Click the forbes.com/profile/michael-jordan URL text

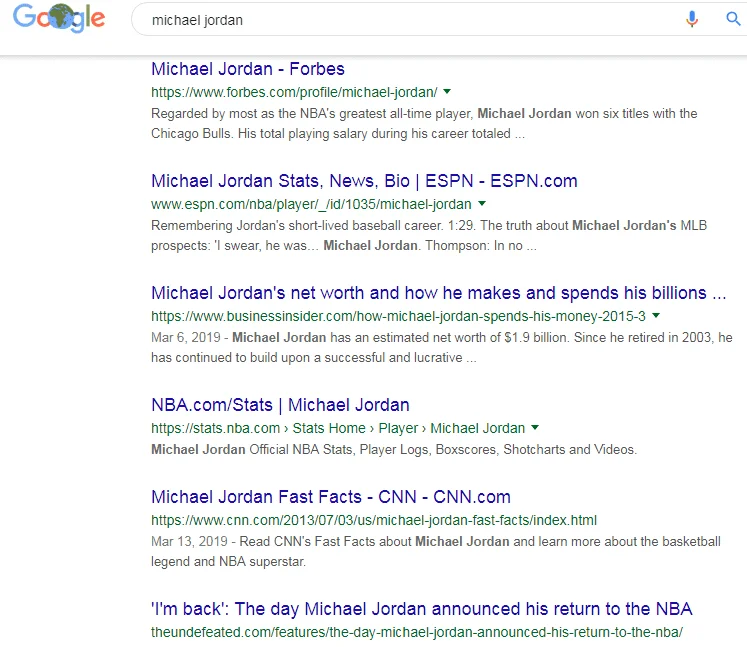(294, 92)
